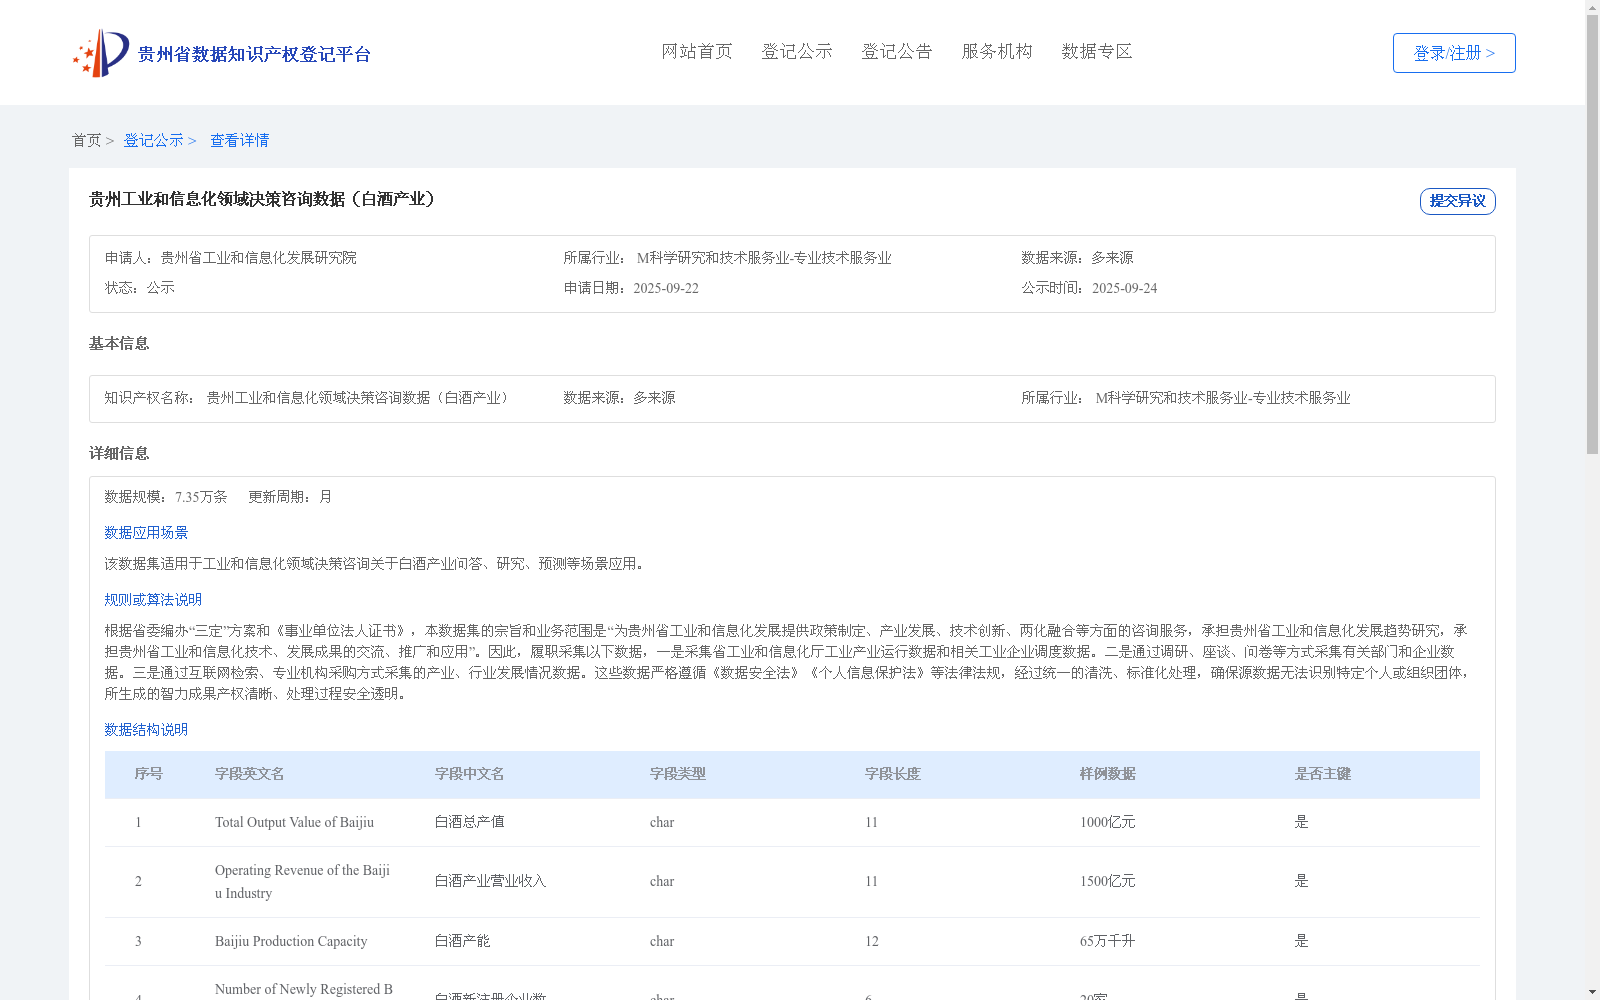Click the 登录/注册 button
Viewport: 1600px width, 1000px height.
click(1454, 53)
